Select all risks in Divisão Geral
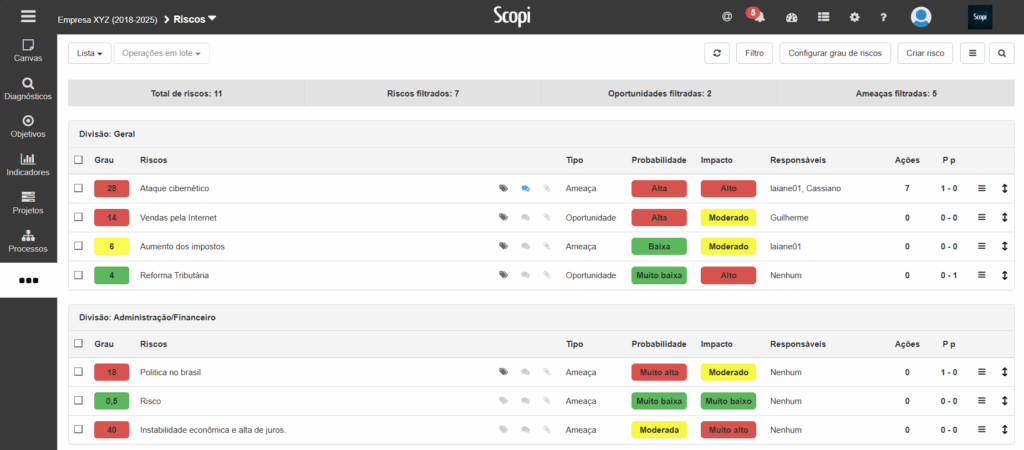 click(x=78, y=159)
